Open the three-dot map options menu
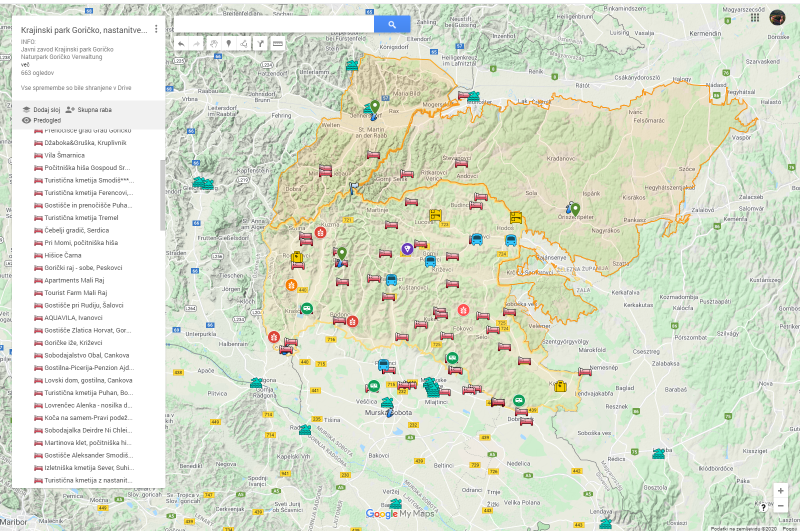 156,29
